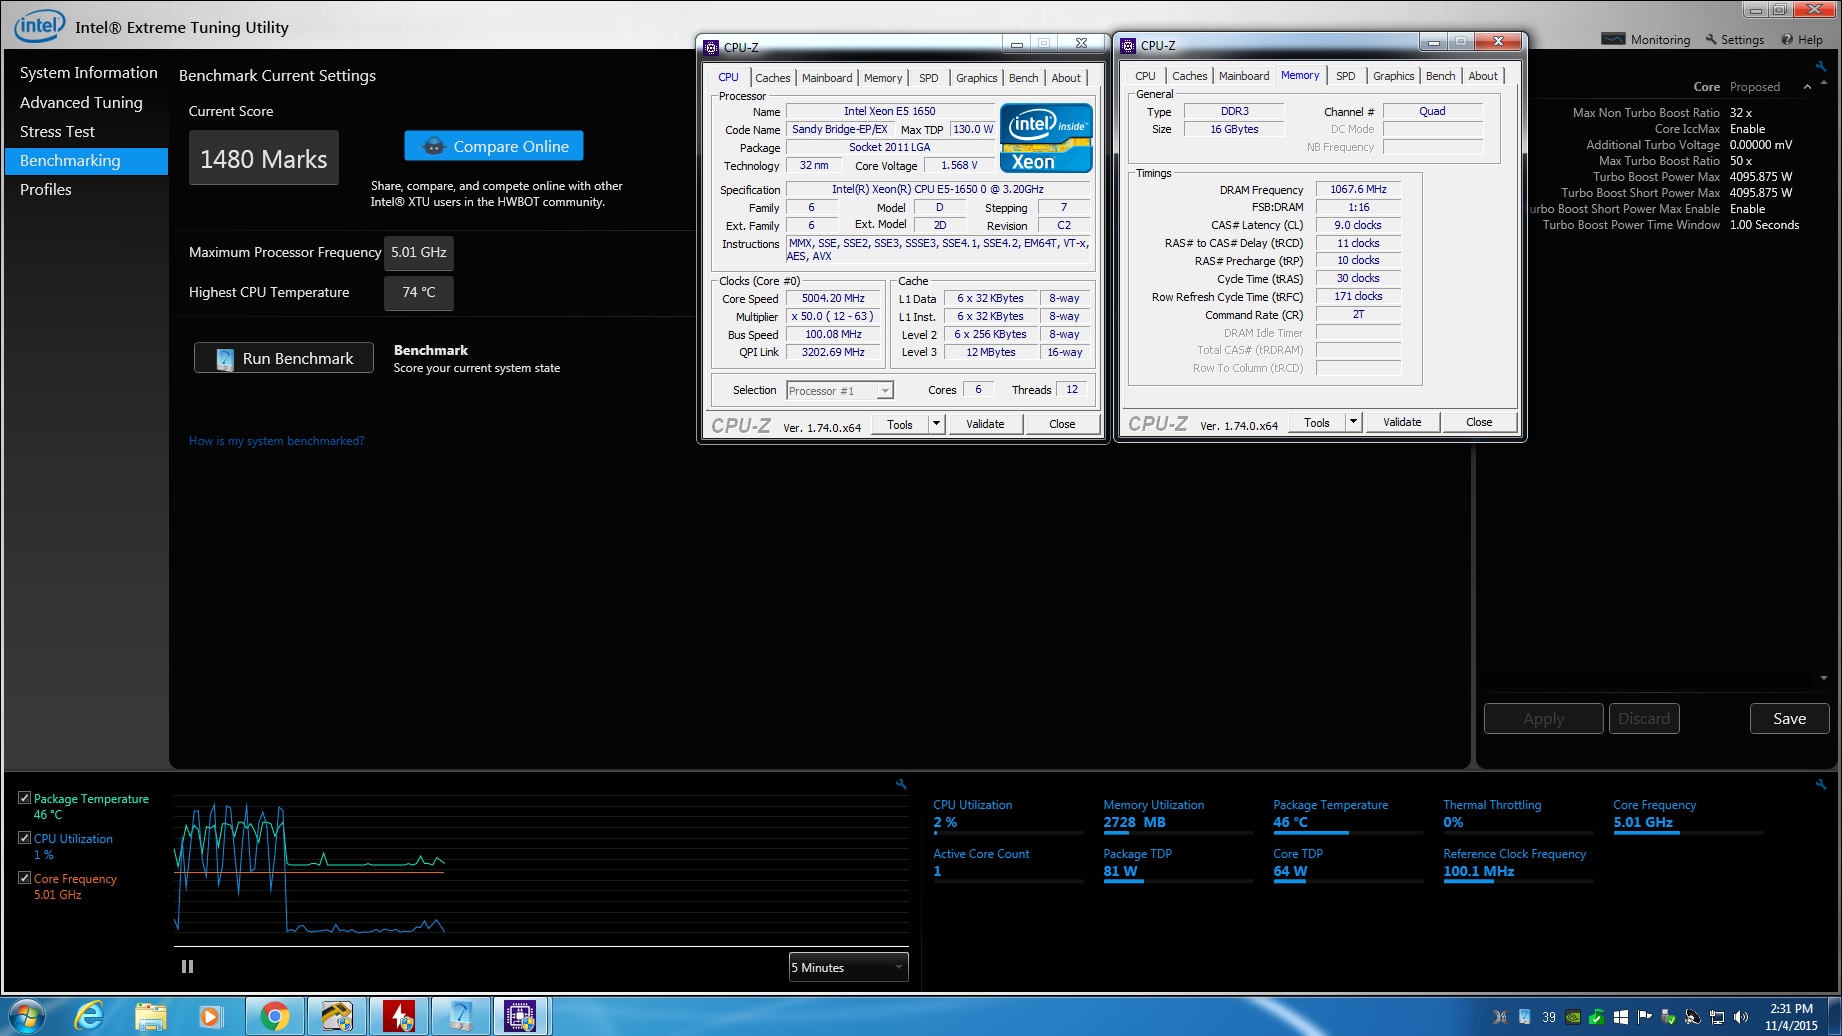Select CPU tab in right CPU-Z
Screen dimensions: 1842x1036
coord(1145,76)
